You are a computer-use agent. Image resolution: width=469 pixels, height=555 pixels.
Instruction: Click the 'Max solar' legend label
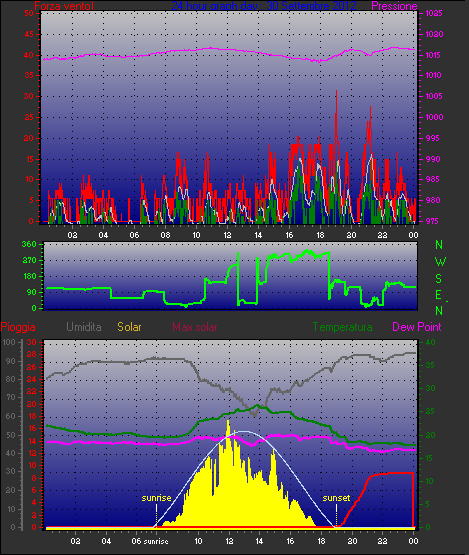click(x=195, y=327)
